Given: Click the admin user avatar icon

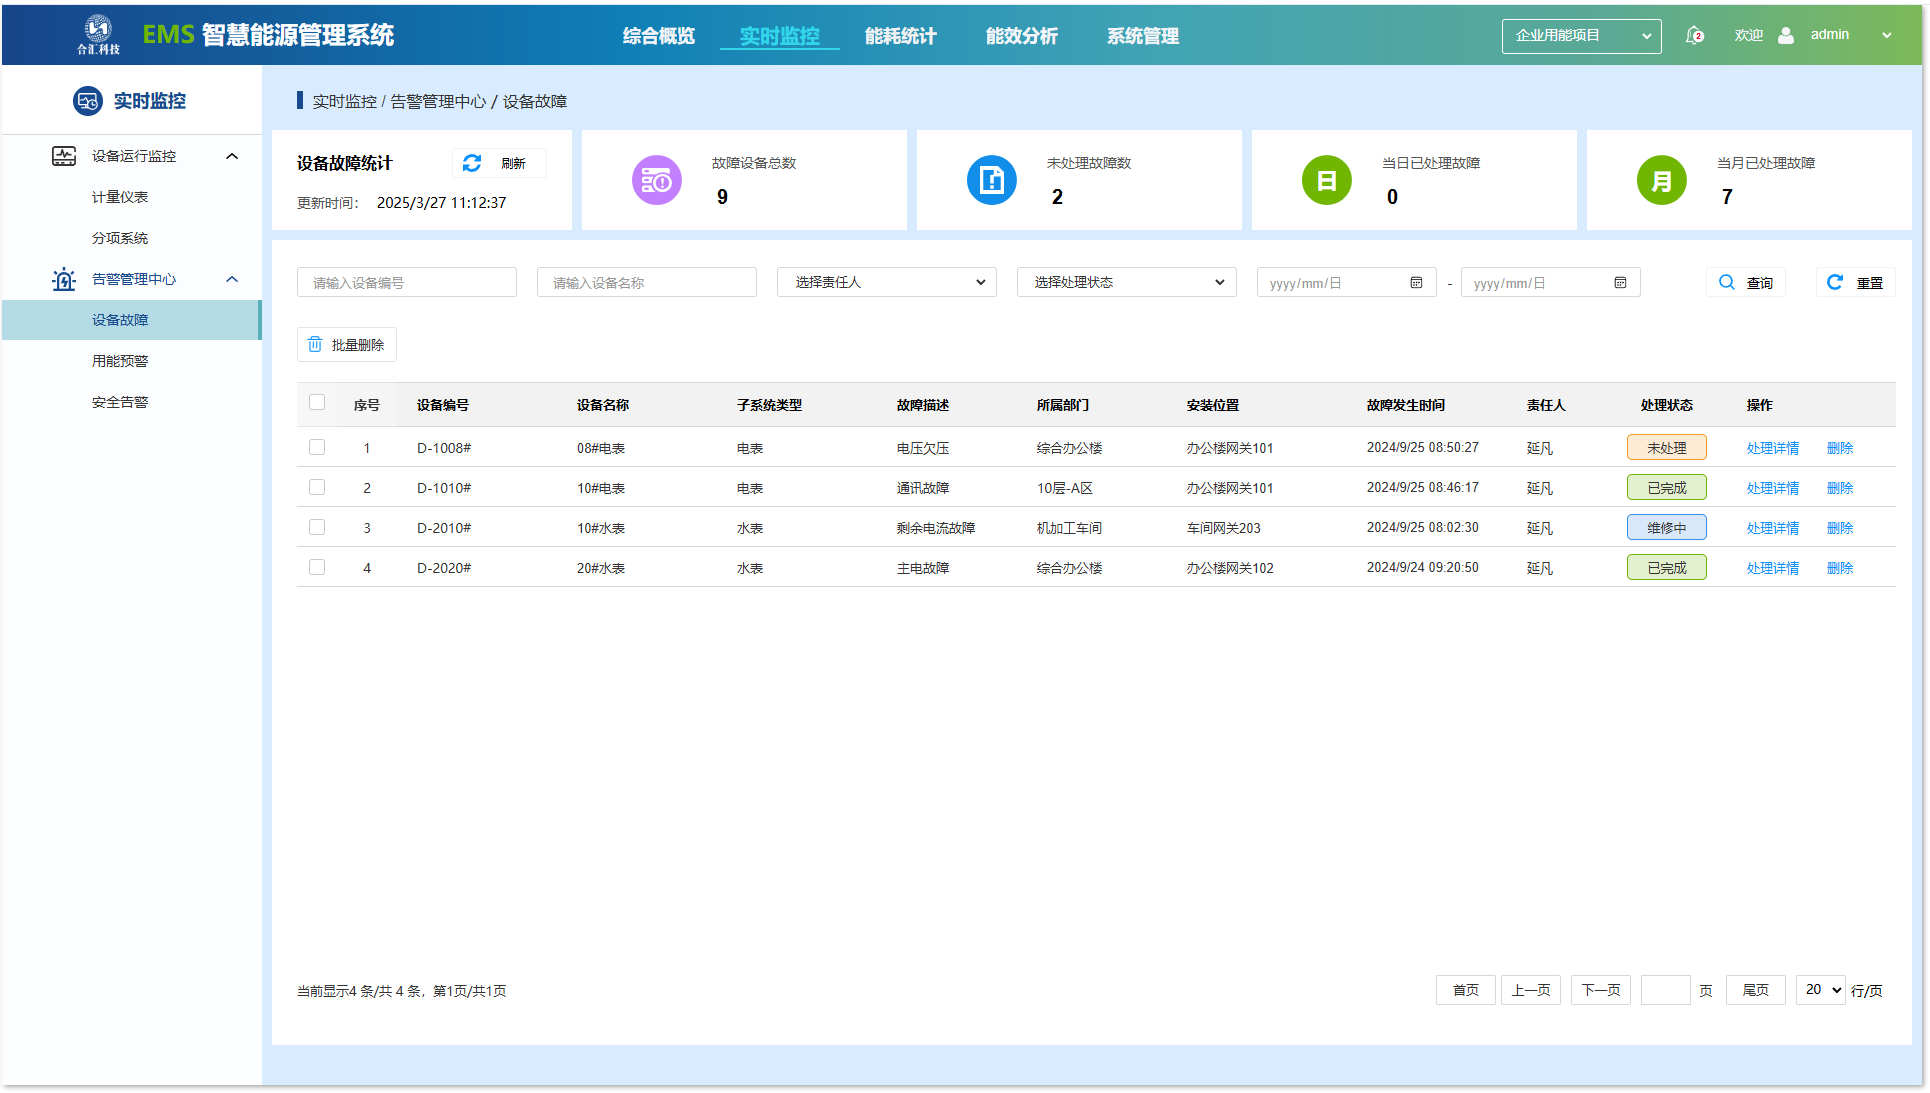Looking at the screenshot, I should point(1786,35).
